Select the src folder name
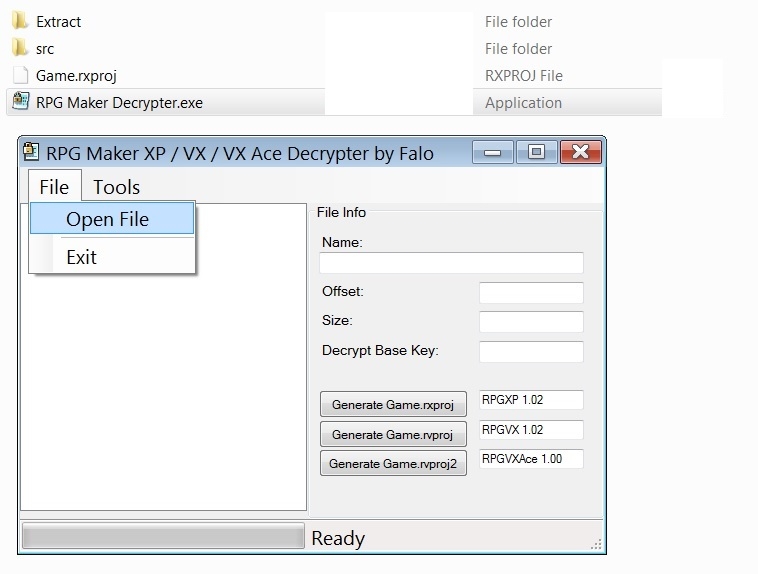This screenshot has width=758, height=574. (x=44, y=49)
